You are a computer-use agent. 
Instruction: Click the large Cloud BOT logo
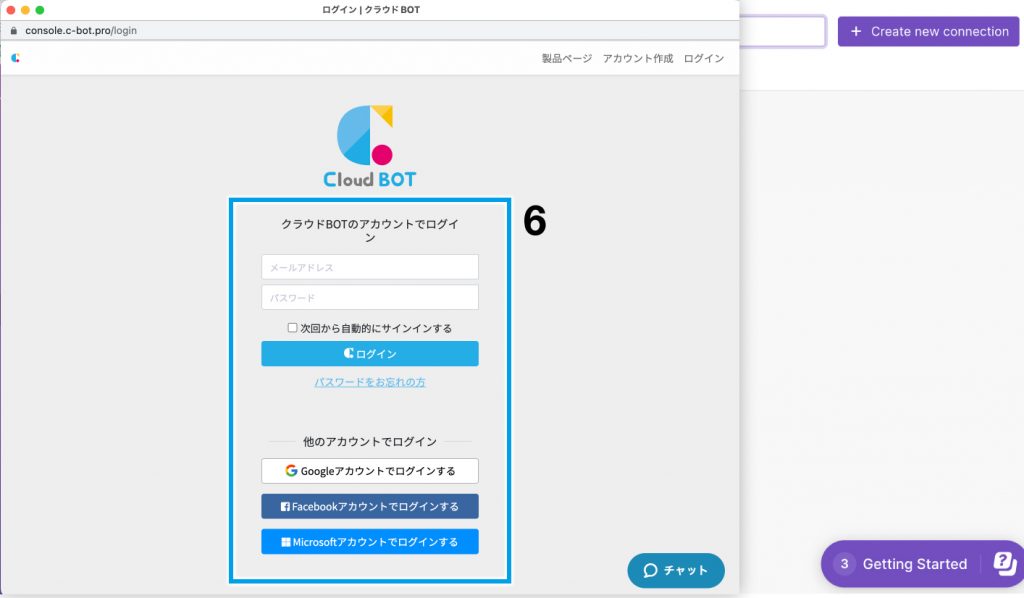coord(370,146)
